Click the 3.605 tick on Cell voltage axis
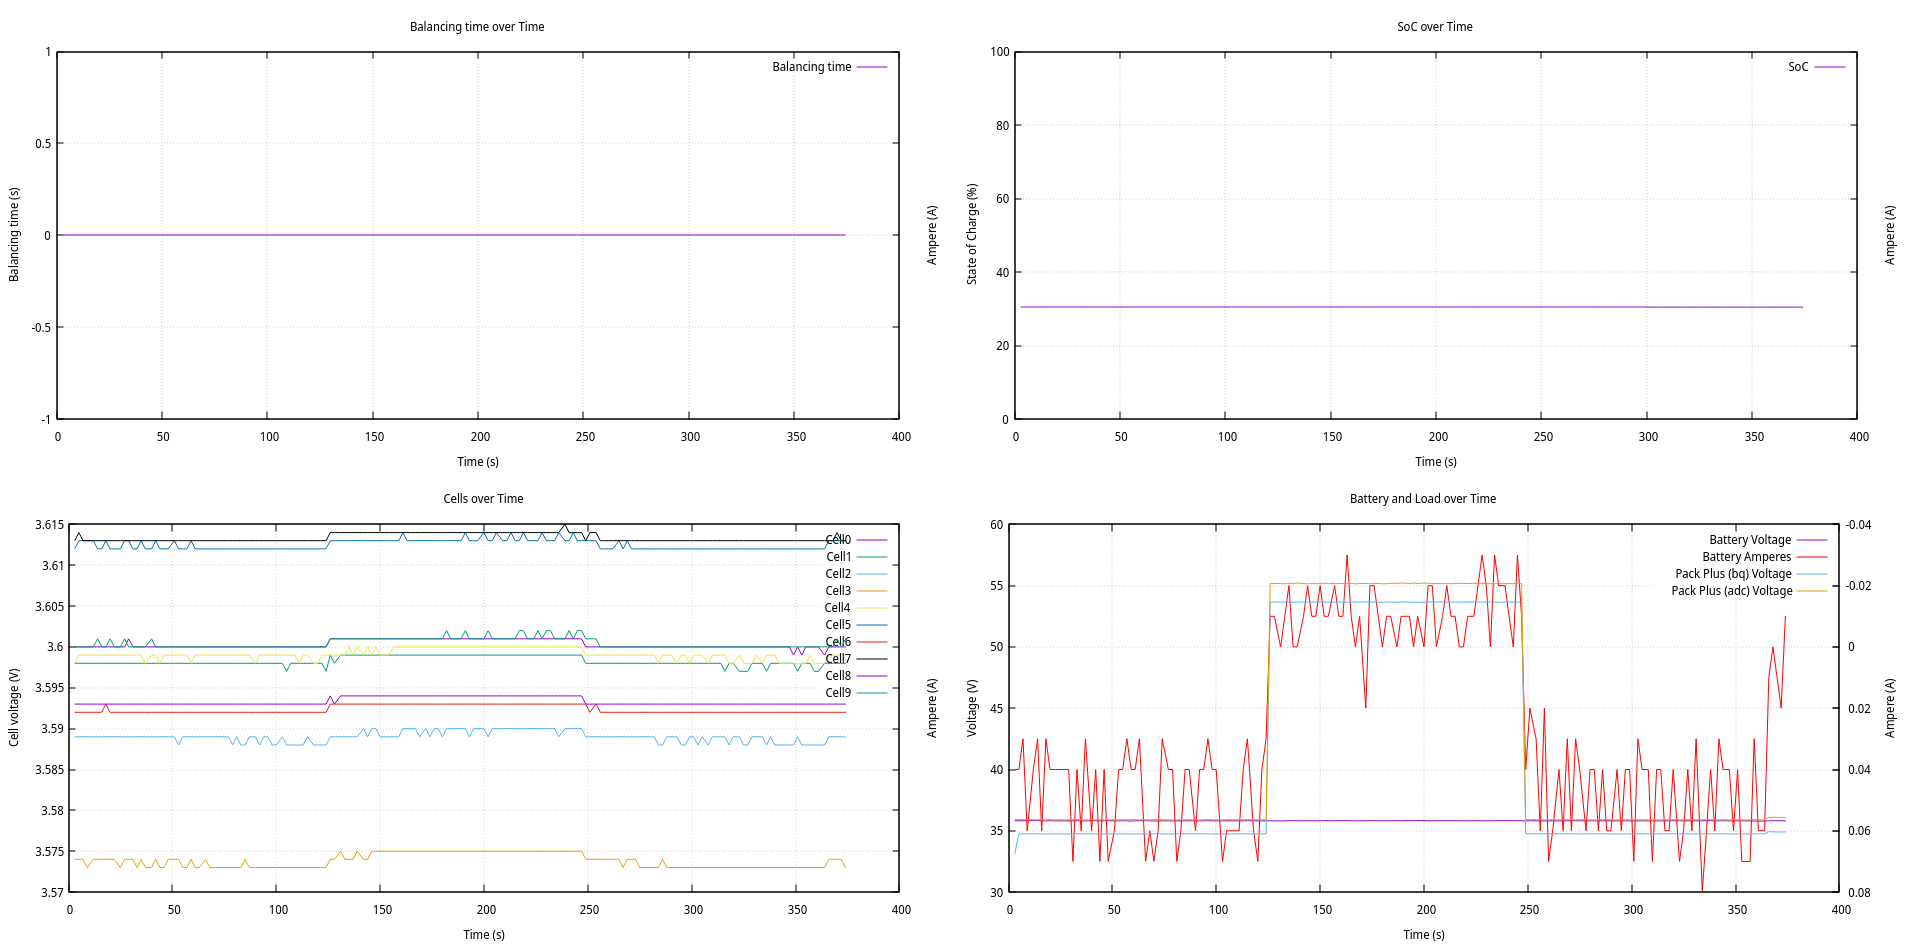This screenshot has height=946, width=1916. (x=49, y=607)
